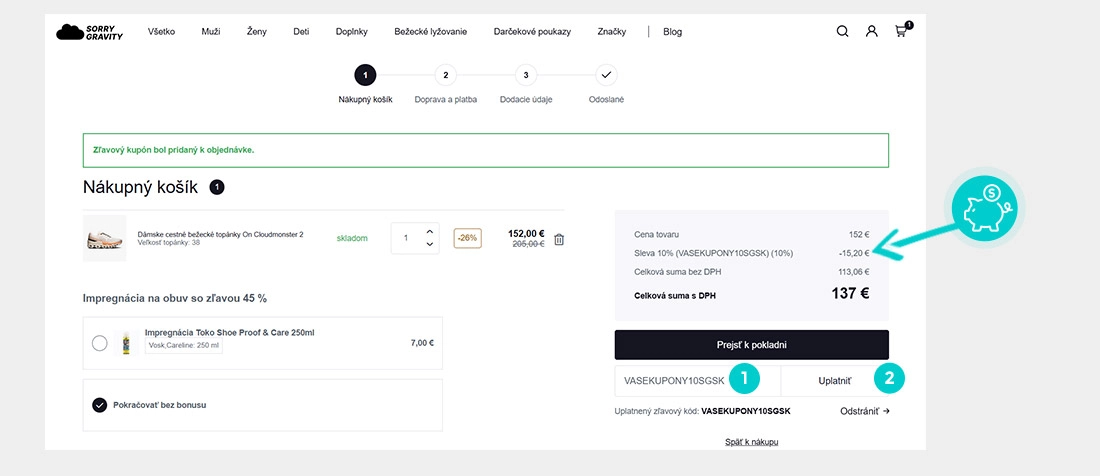Click the -26% discount badge
The width and height of the screenshot is (1100, 476).
coord(467,238)
